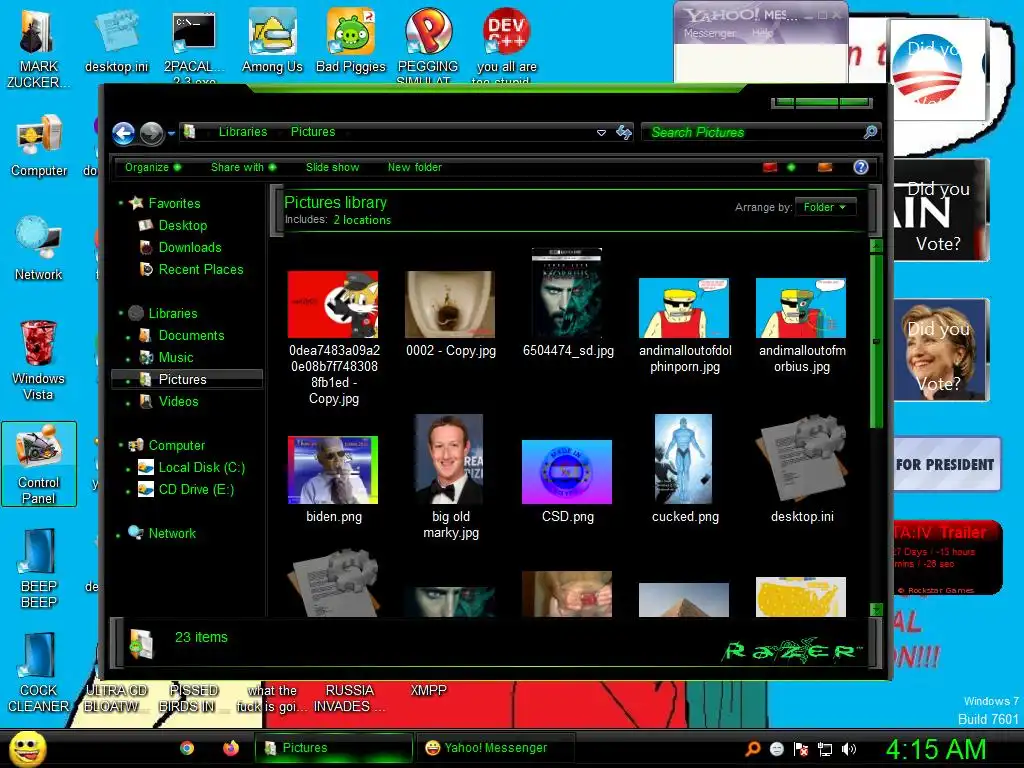The height and width of the screenshot is (768, 1024).
Task: Launch Firefox from the taskbar
Action: [231, 748]
